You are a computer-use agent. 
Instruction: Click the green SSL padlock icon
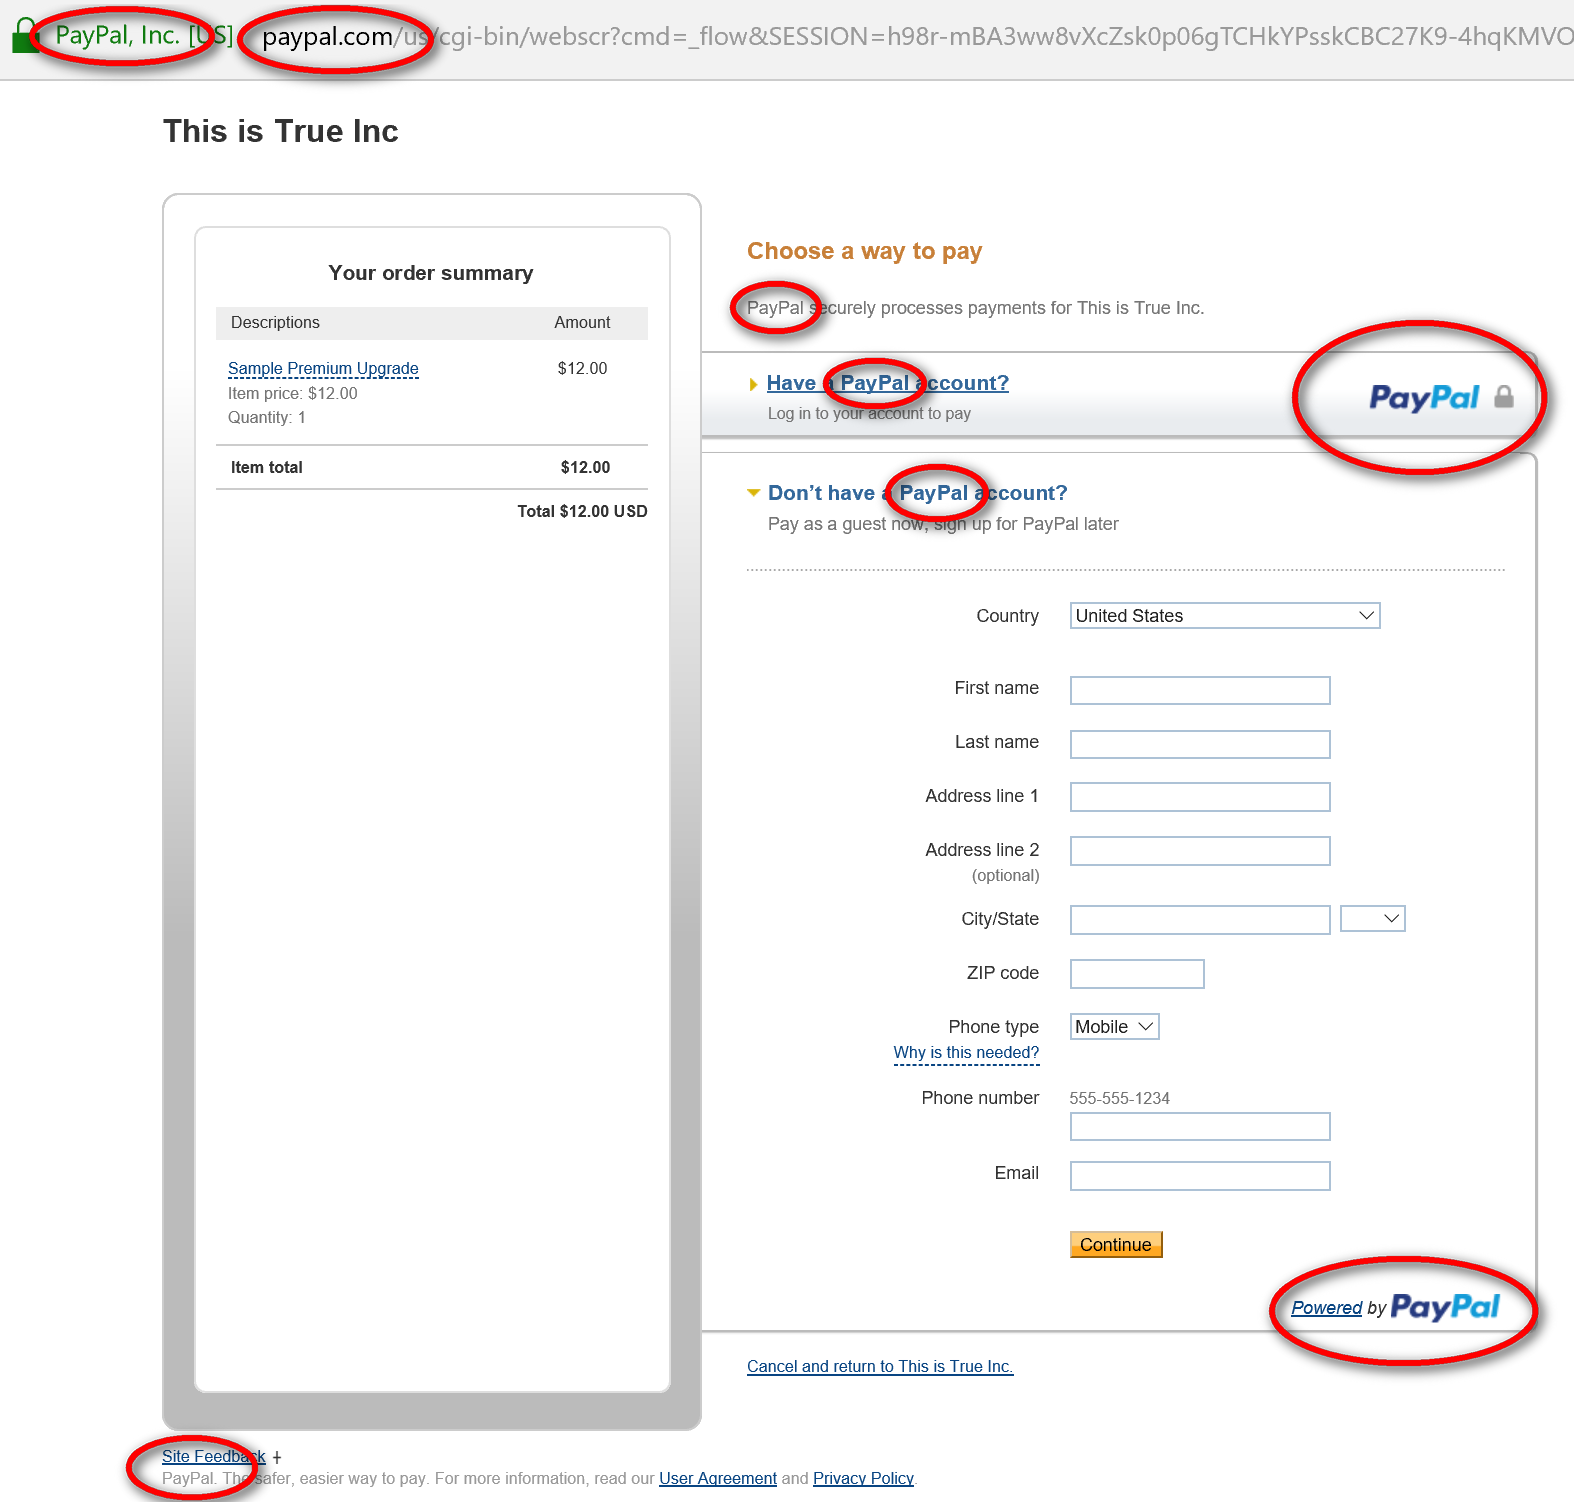23,37
